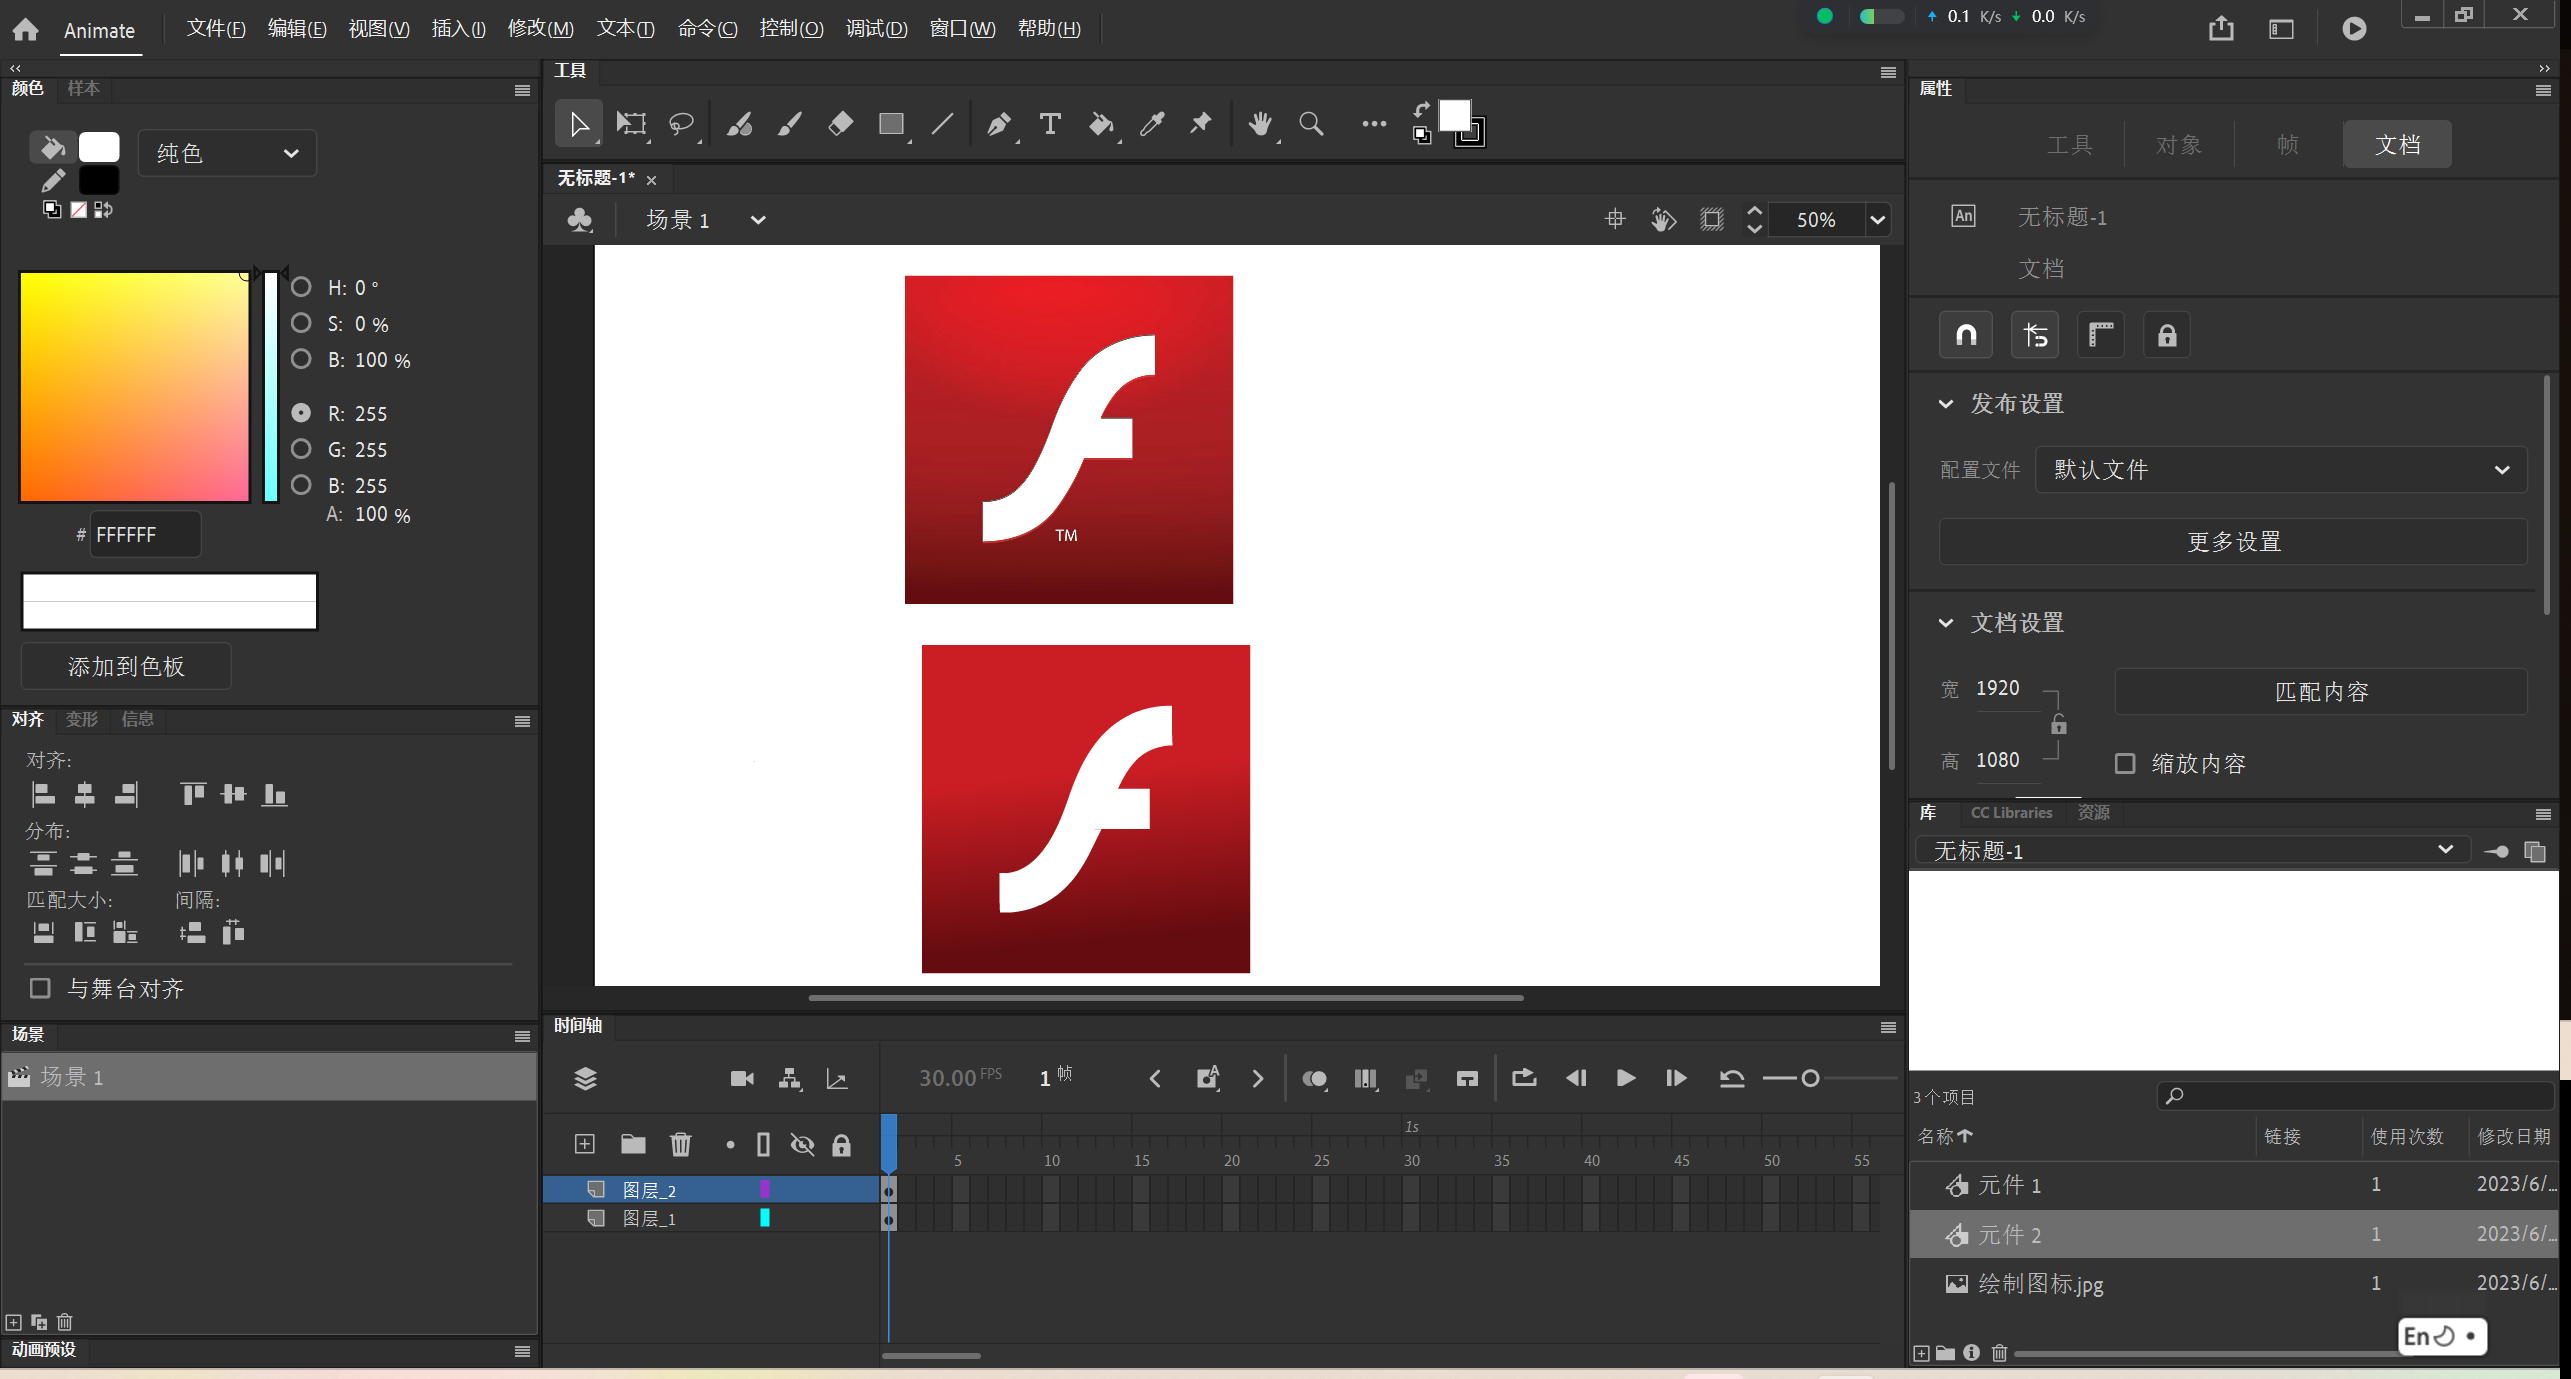Switch to the 变形 transform tab

pyautogui.click(x=82, y=719)
